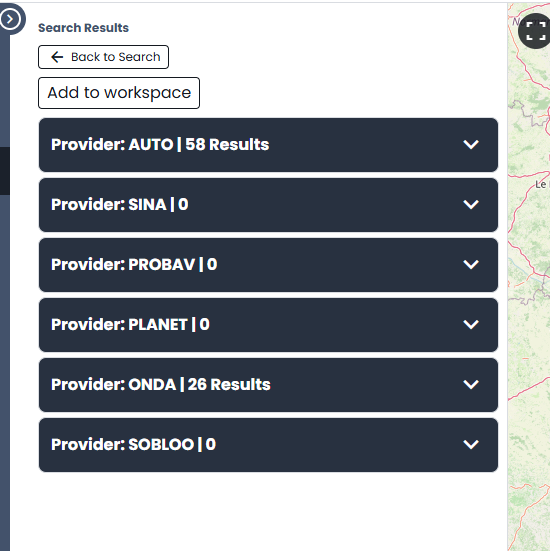Click the back arrow icon beside Back to Search
This screenshot has height=551, width=550.
pos(57,57)
